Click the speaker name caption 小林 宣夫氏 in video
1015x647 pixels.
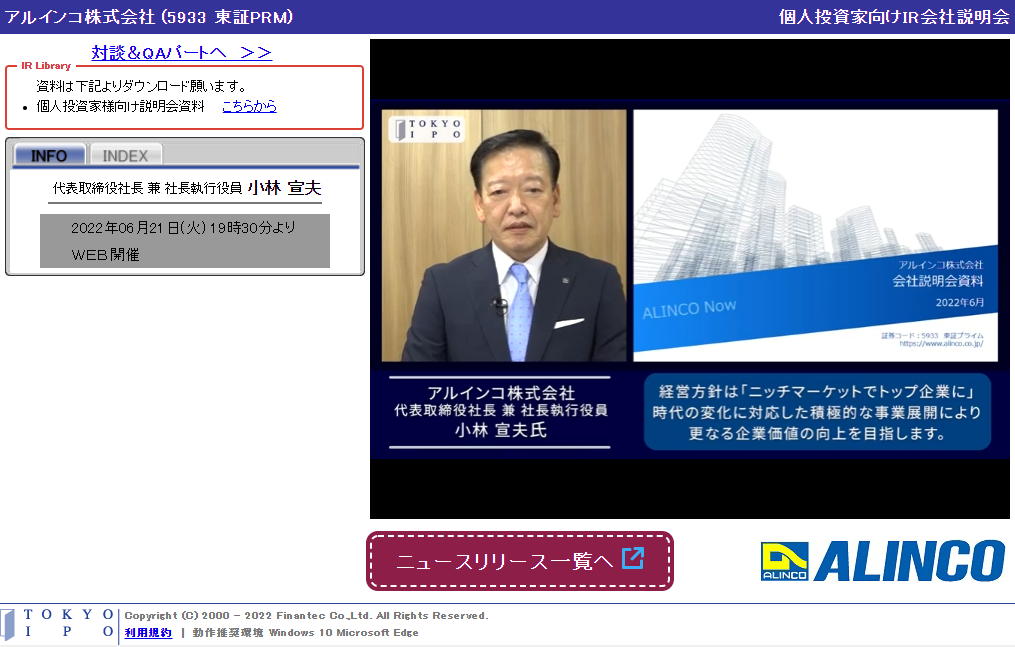click(x=500, y=430)
